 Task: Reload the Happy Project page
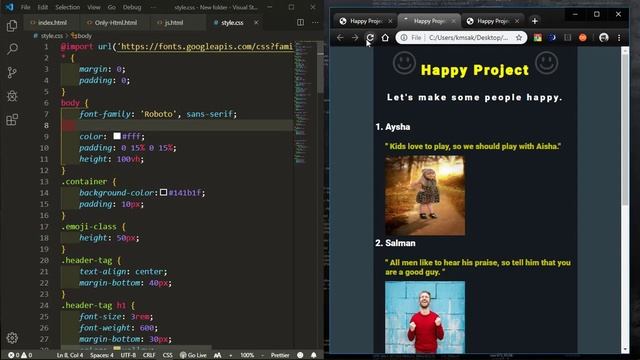(x=370, y=38)
